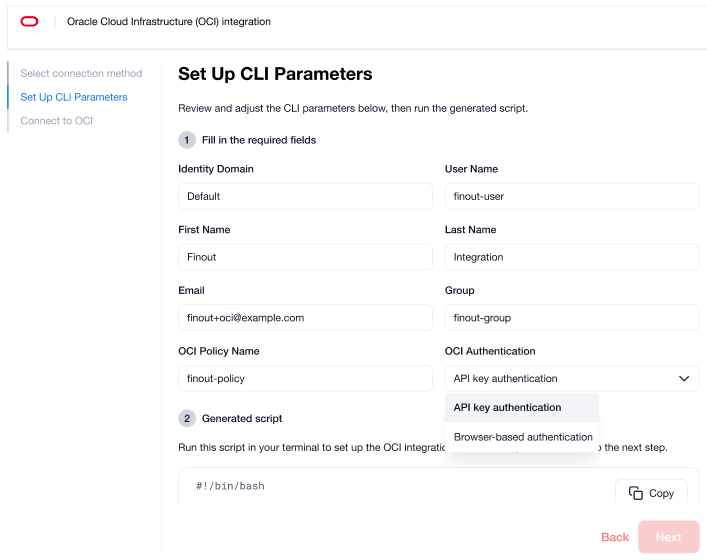
Task: Click the Oracle logo icon
Action: coord(29,21)
